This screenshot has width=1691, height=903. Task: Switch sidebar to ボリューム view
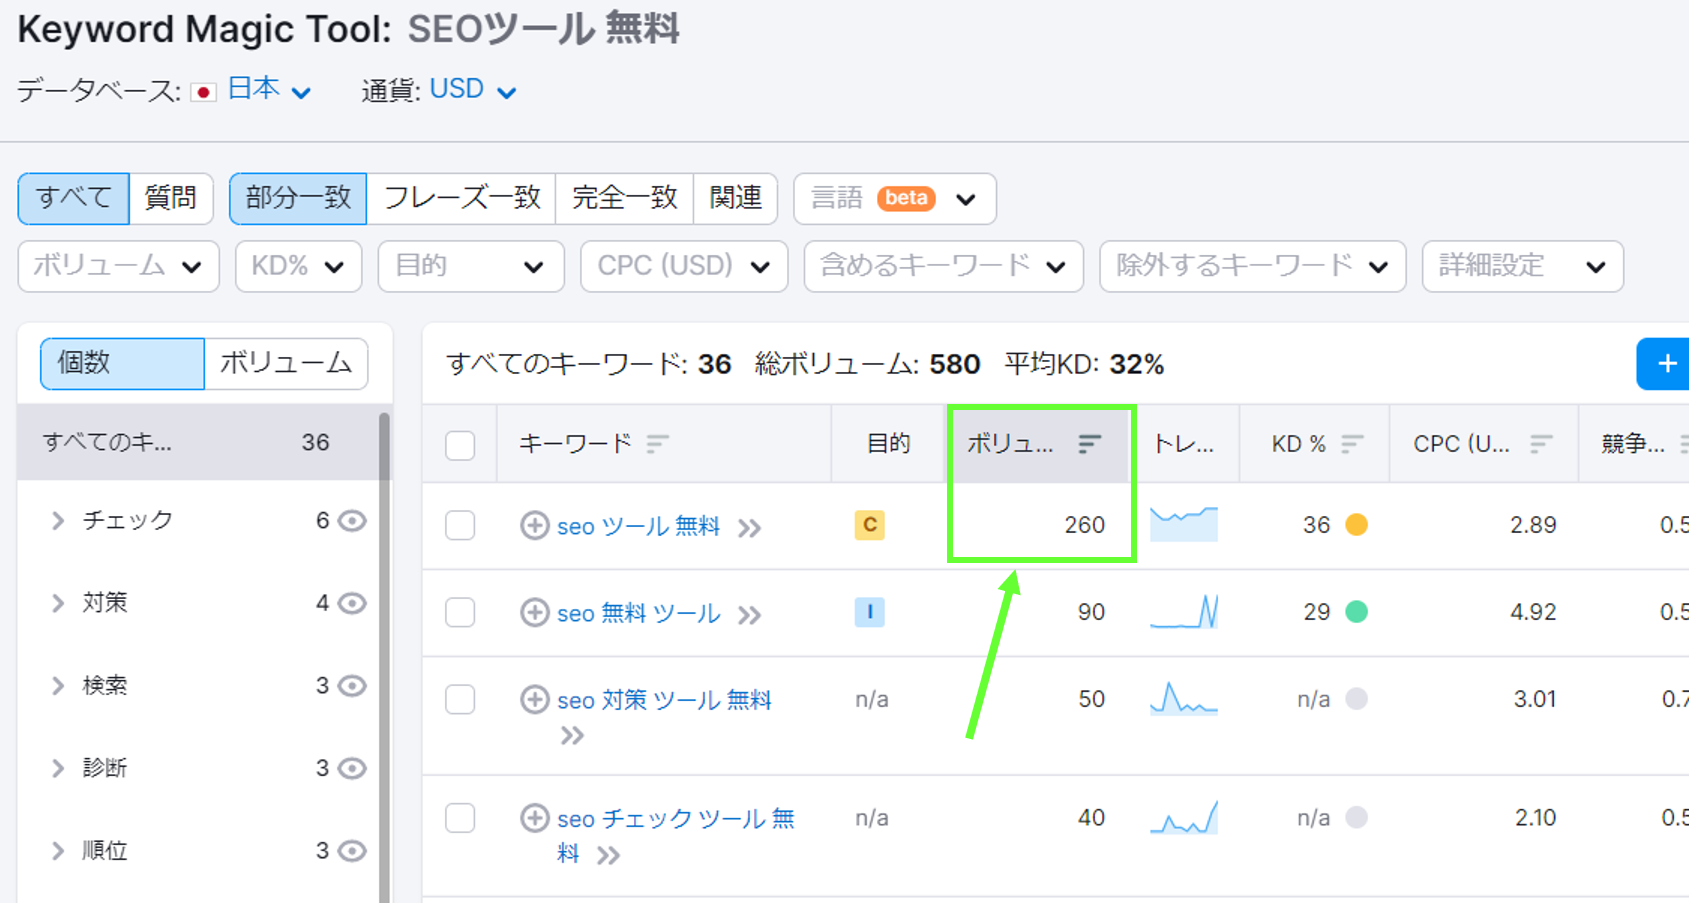[x=286, y=363]
